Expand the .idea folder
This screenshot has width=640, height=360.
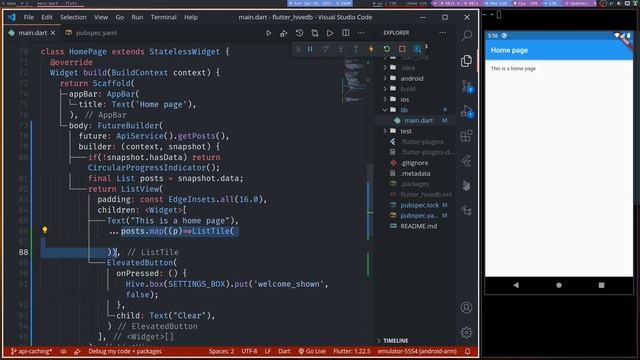click(414, 67)
